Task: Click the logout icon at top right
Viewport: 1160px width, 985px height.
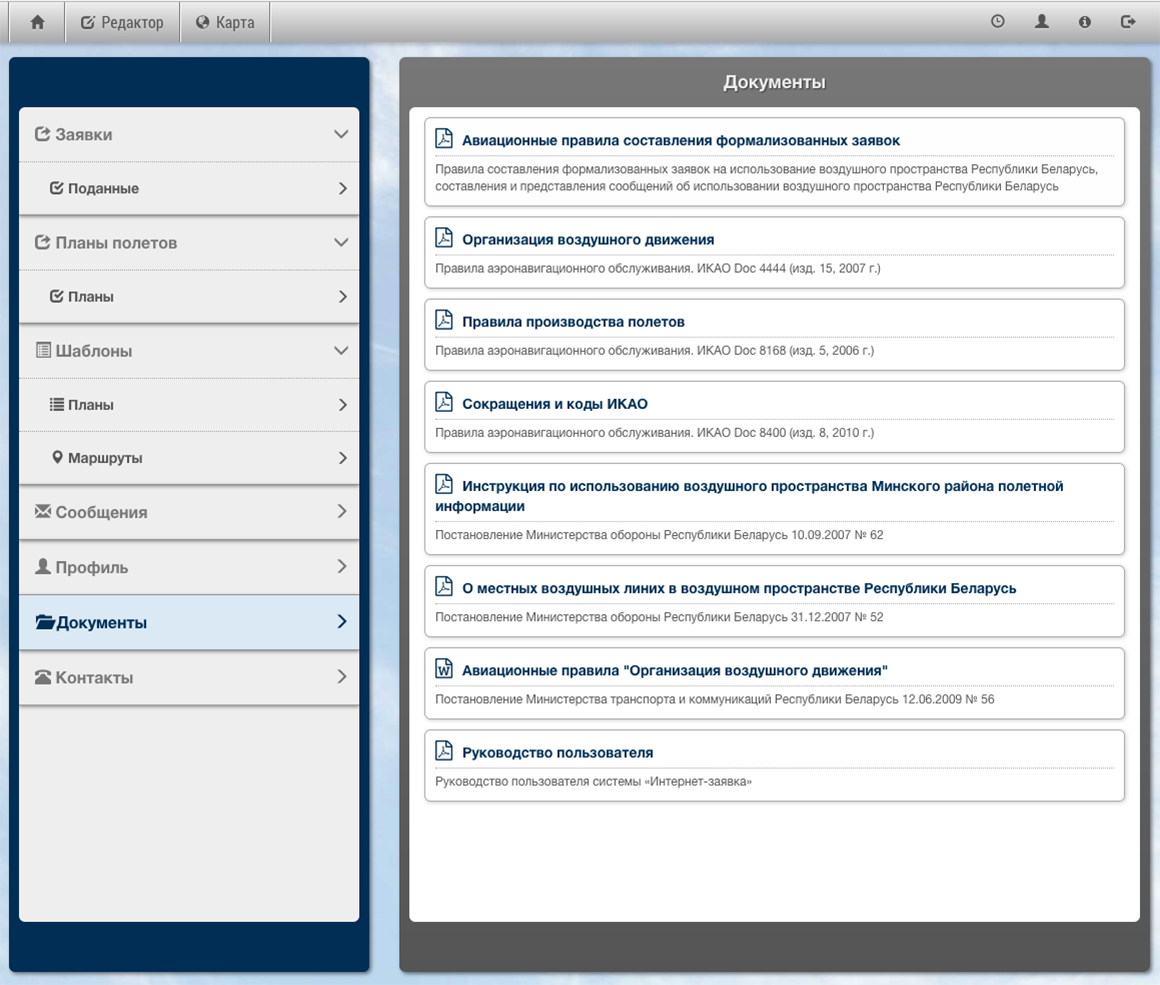Action: click(x=1128, y=22)
